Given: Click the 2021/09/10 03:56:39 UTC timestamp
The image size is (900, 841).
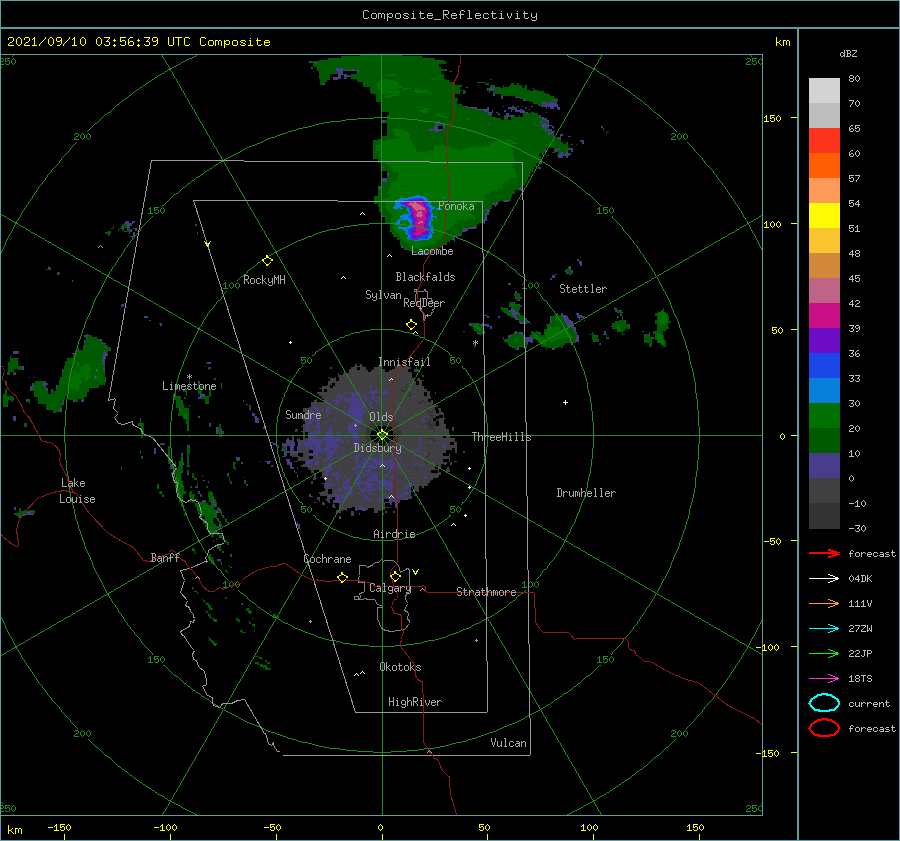Looking at the screenshot, I should tap(138, 42).
